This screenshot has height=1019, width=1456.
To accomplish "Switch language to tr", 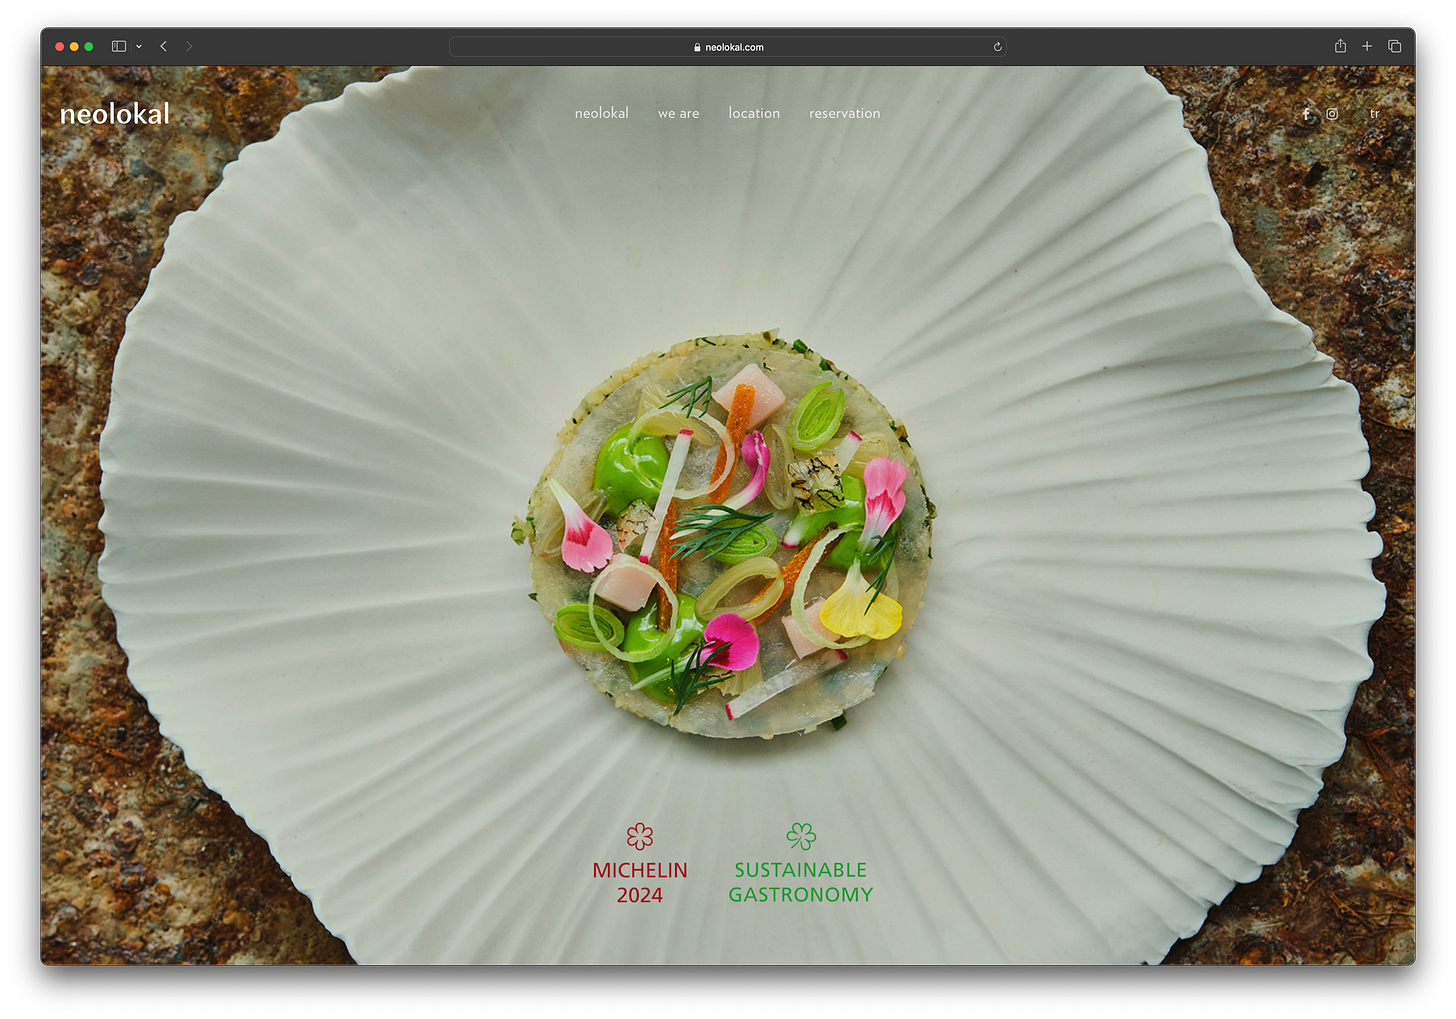I will point(1375,114).
